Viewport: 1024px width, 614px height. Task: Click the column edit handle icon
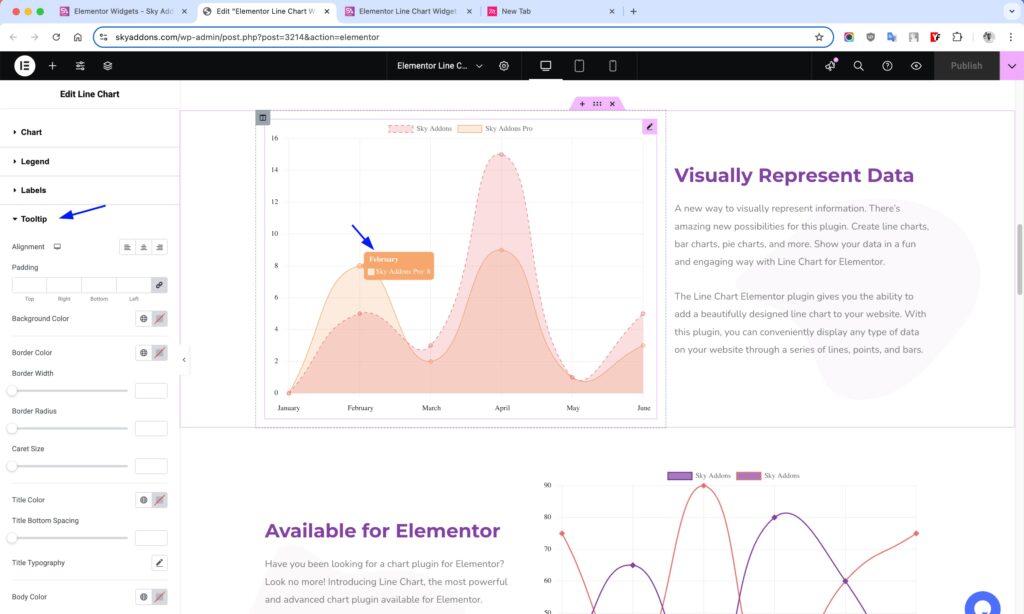tap(263, 118)
